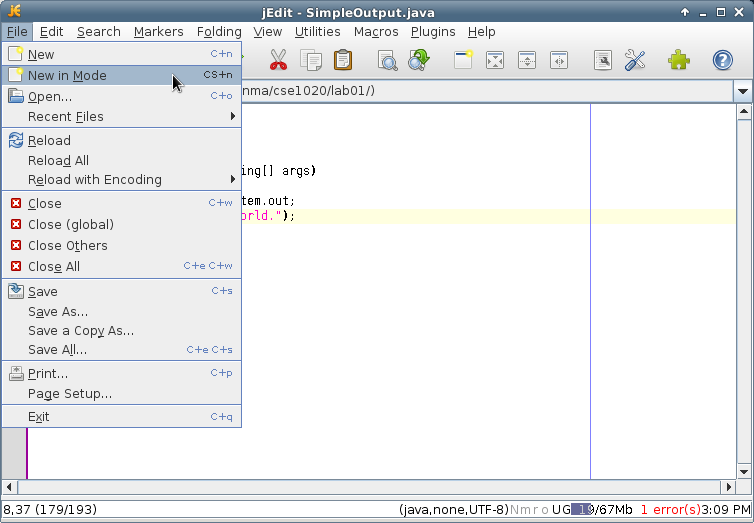Click the Cut scissors toolbar icon

278,60
